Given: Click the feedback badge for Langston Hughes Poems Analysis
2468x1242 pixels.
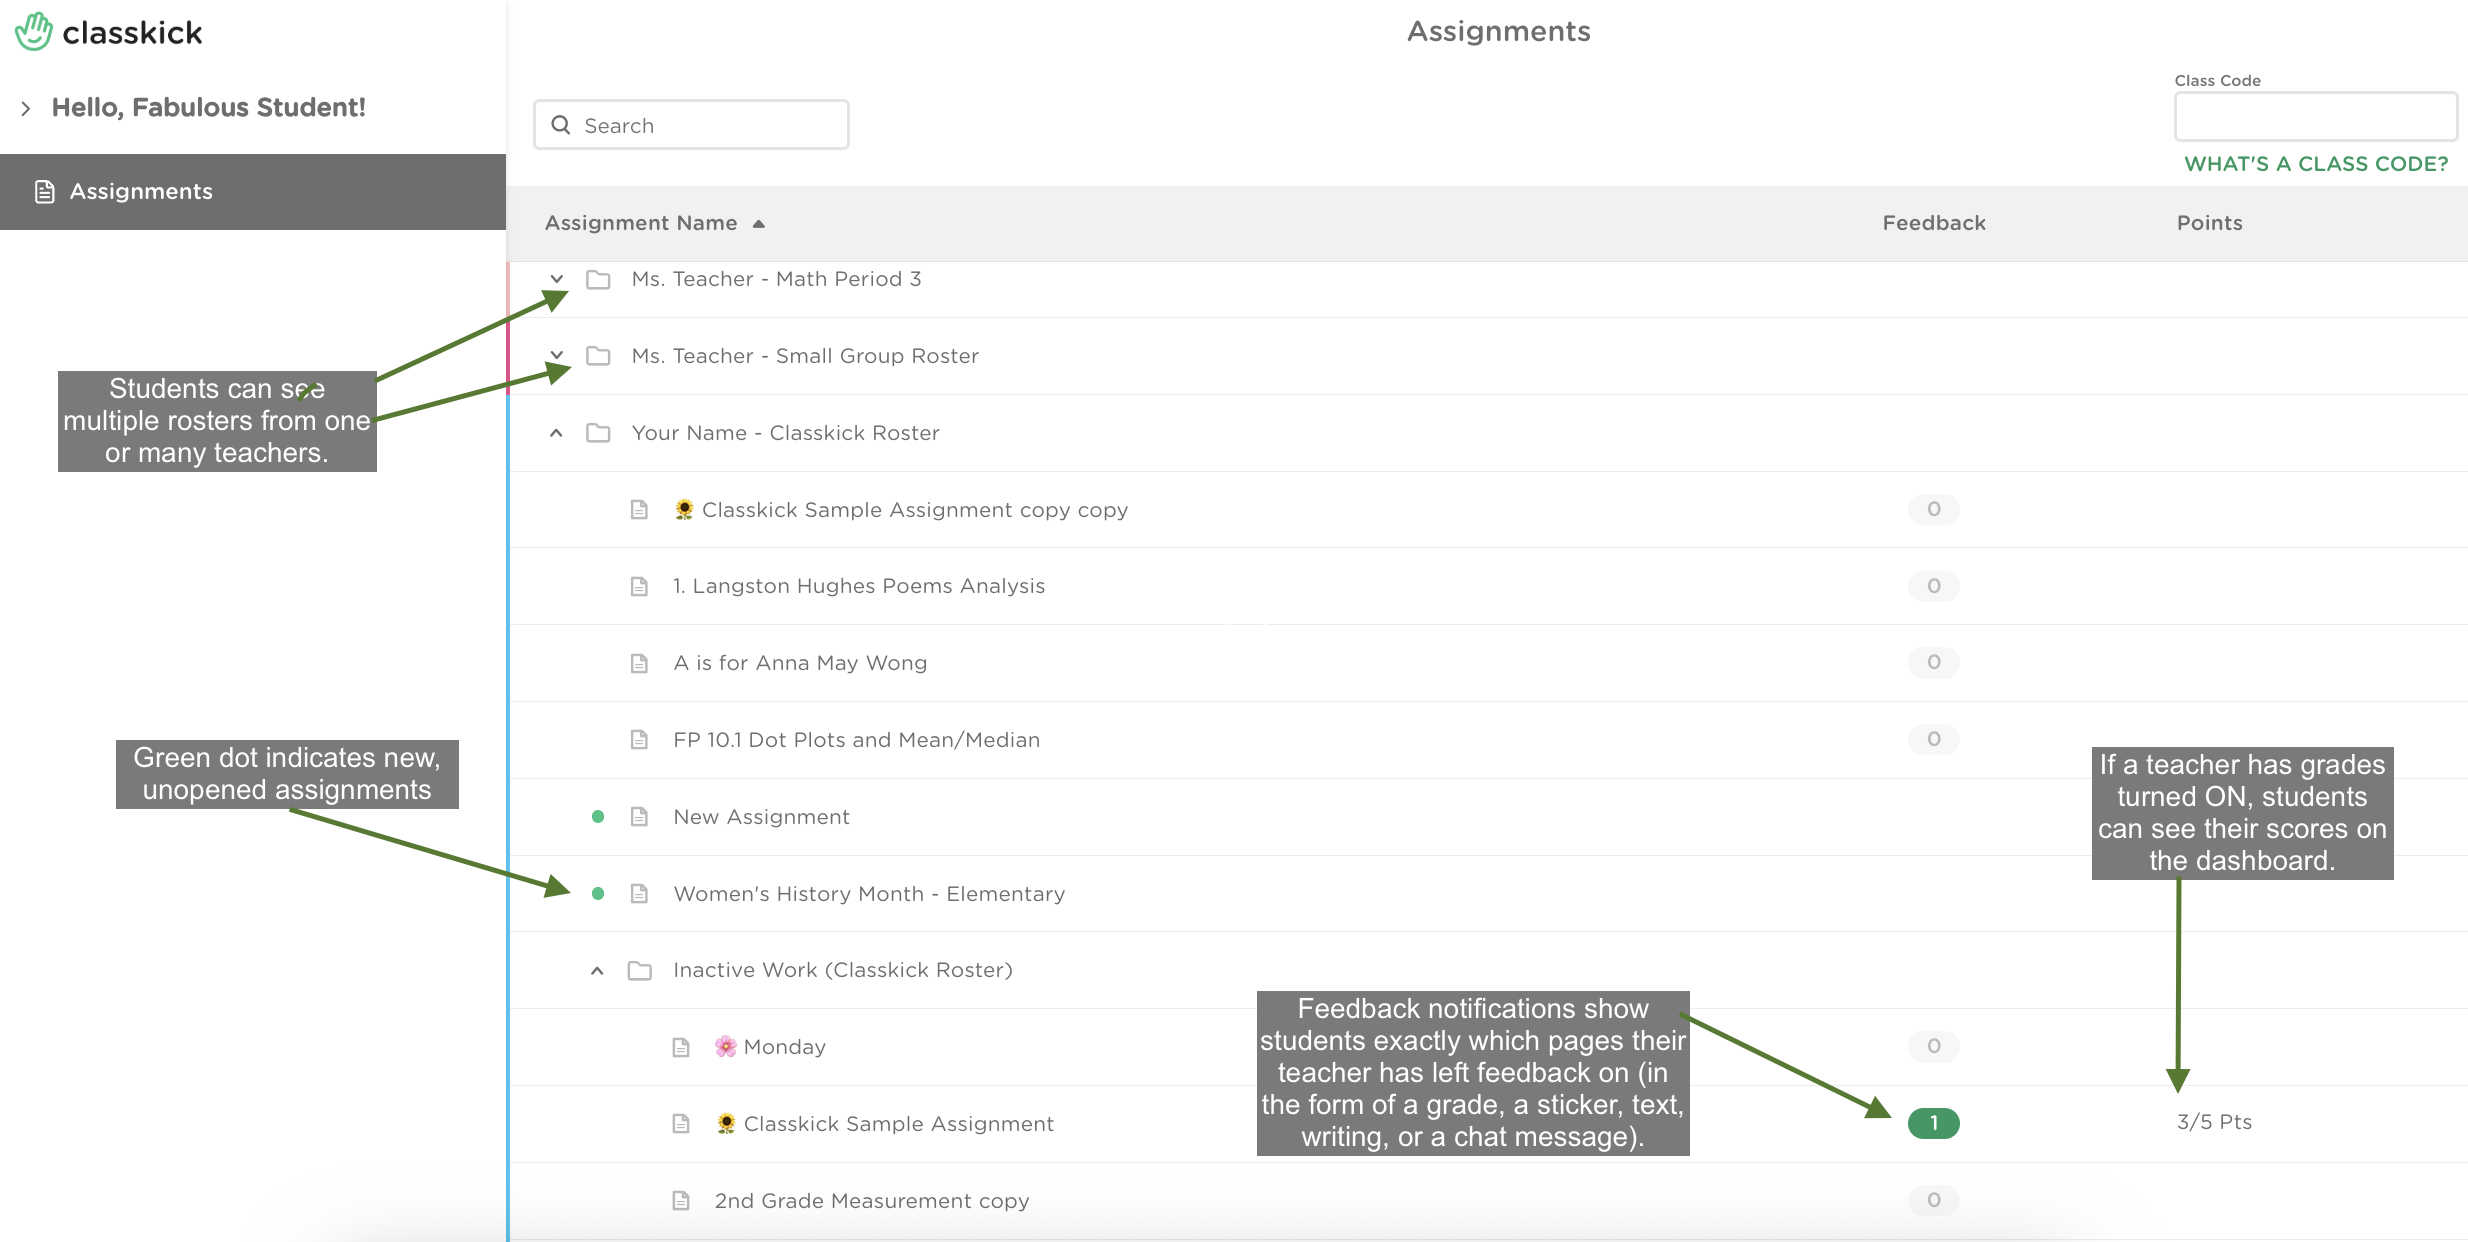Looking at the screenshot, I should point(1933,586).
